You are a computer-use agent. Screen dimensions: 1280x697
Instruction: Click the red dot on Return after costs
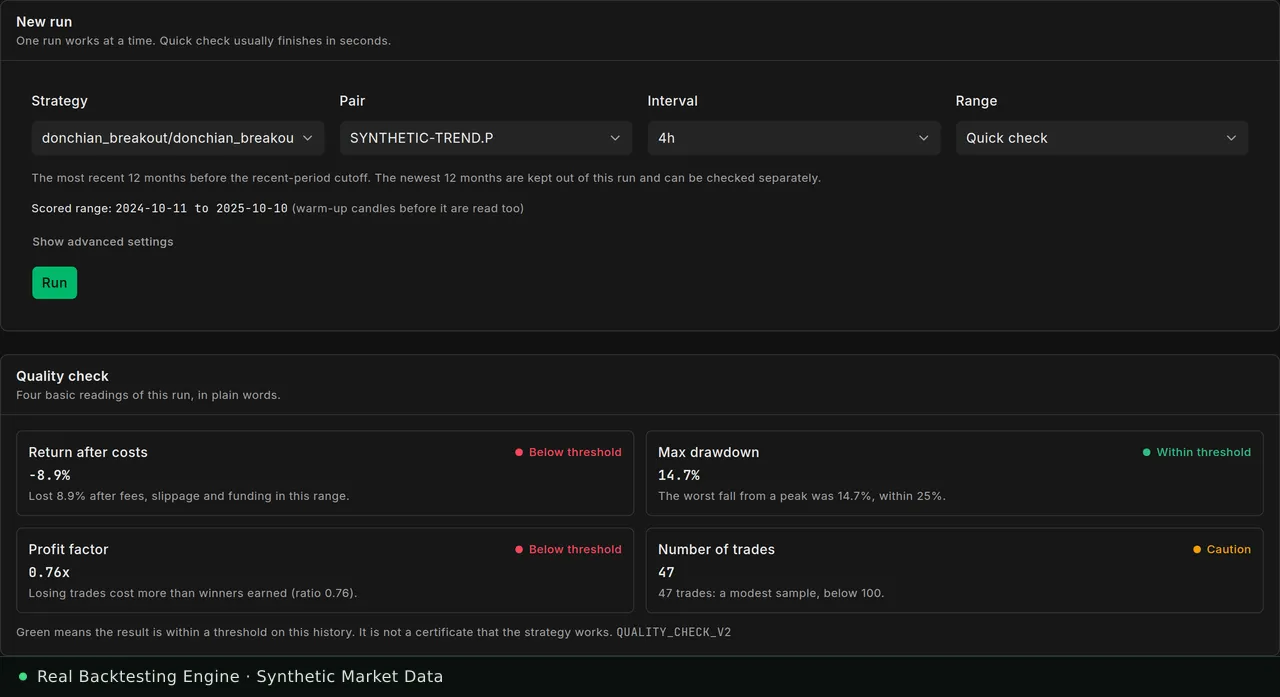click(x=519, y=453)
